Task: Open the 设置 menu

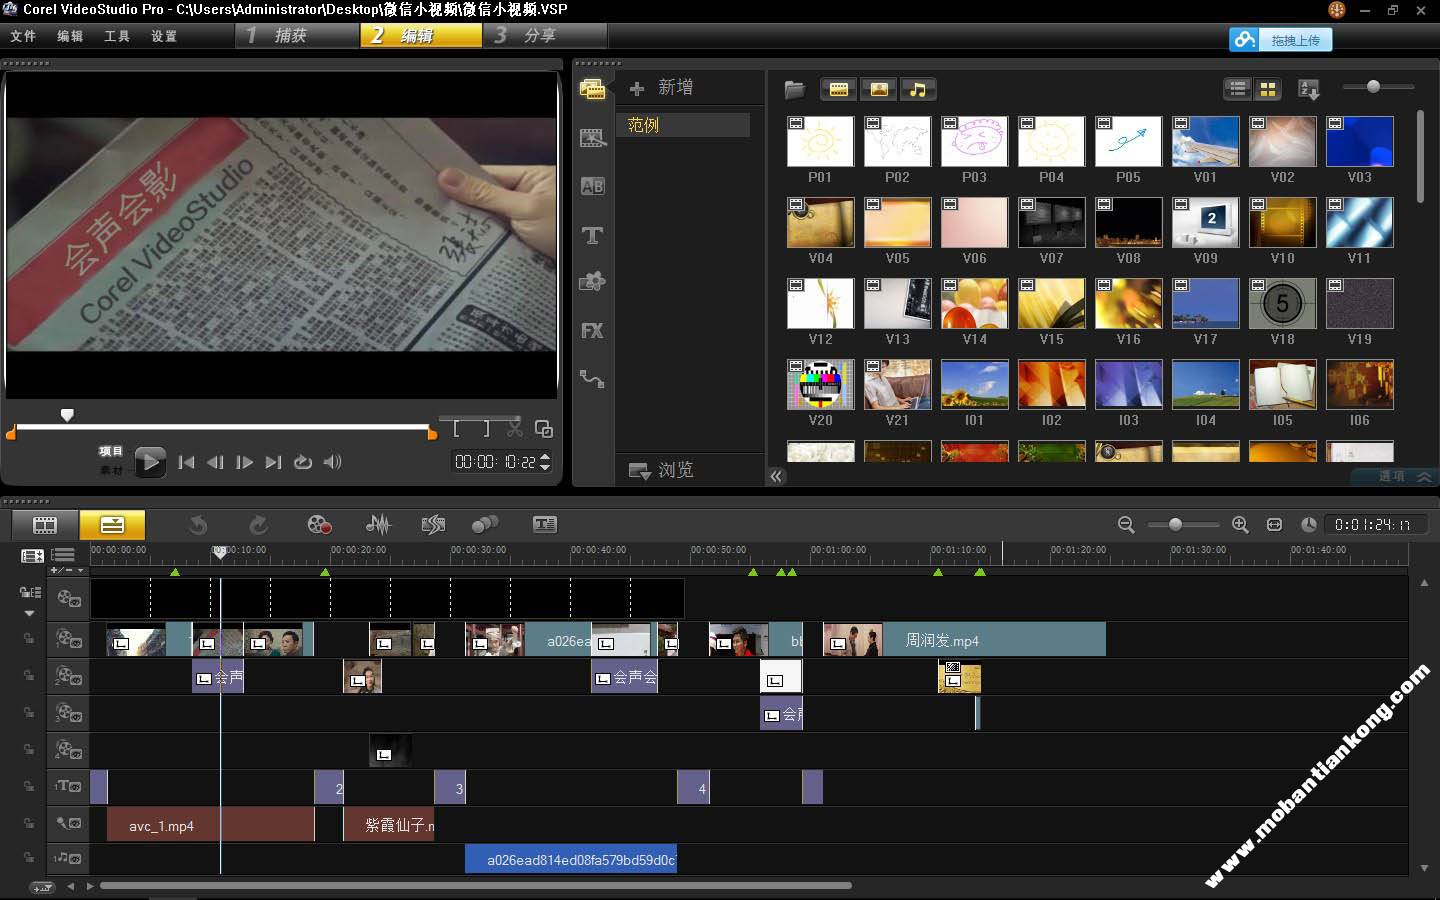Action: coord(164,36)
